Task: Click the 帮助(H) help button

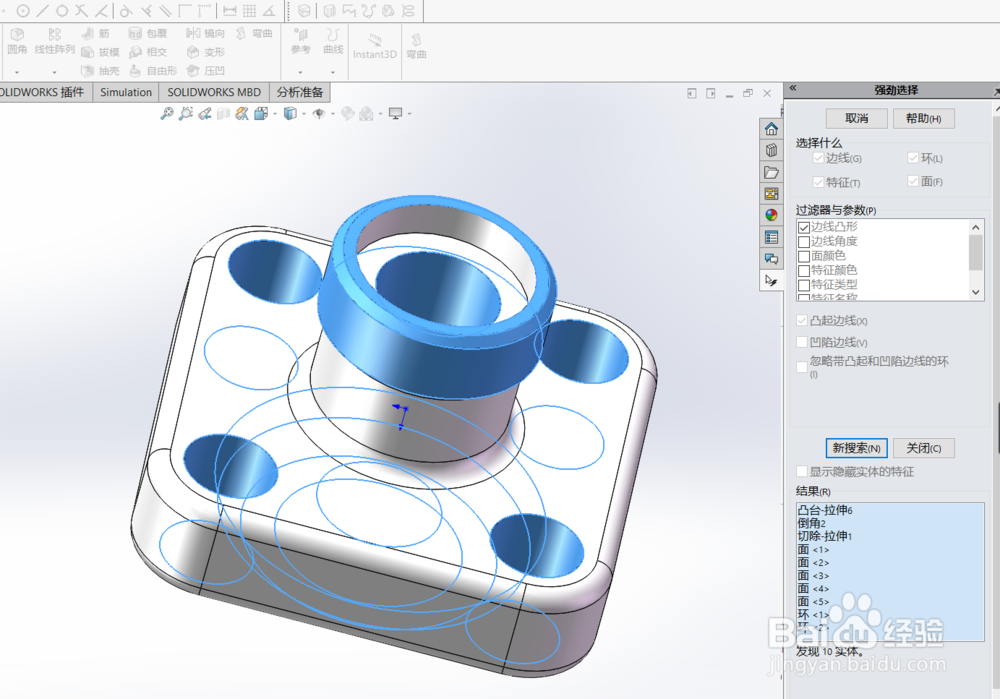Action: tap(923, 118)
